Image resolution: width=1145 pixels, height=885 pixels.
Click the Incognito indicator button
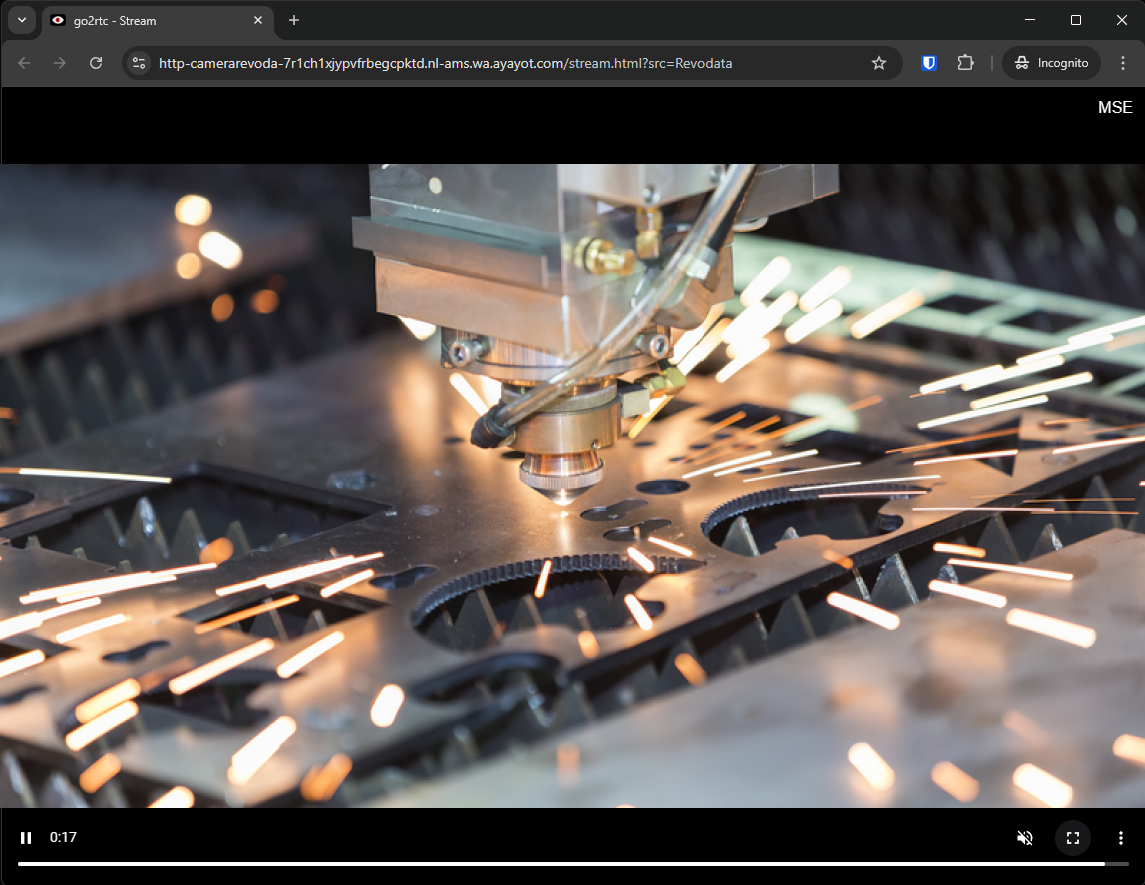pos(1051,63)
